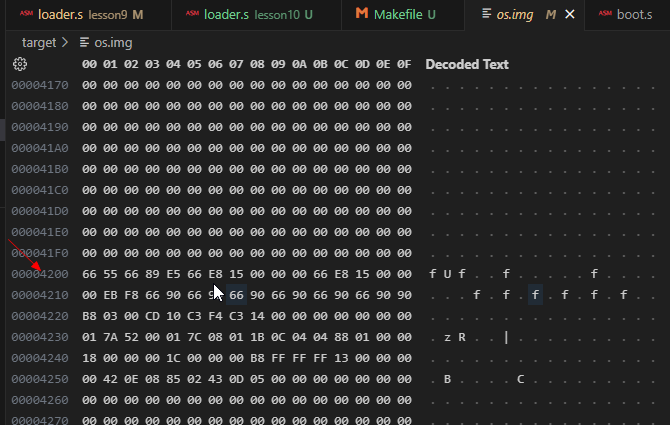Select first byte 66 at row 00004200

(x=89, y=274)
